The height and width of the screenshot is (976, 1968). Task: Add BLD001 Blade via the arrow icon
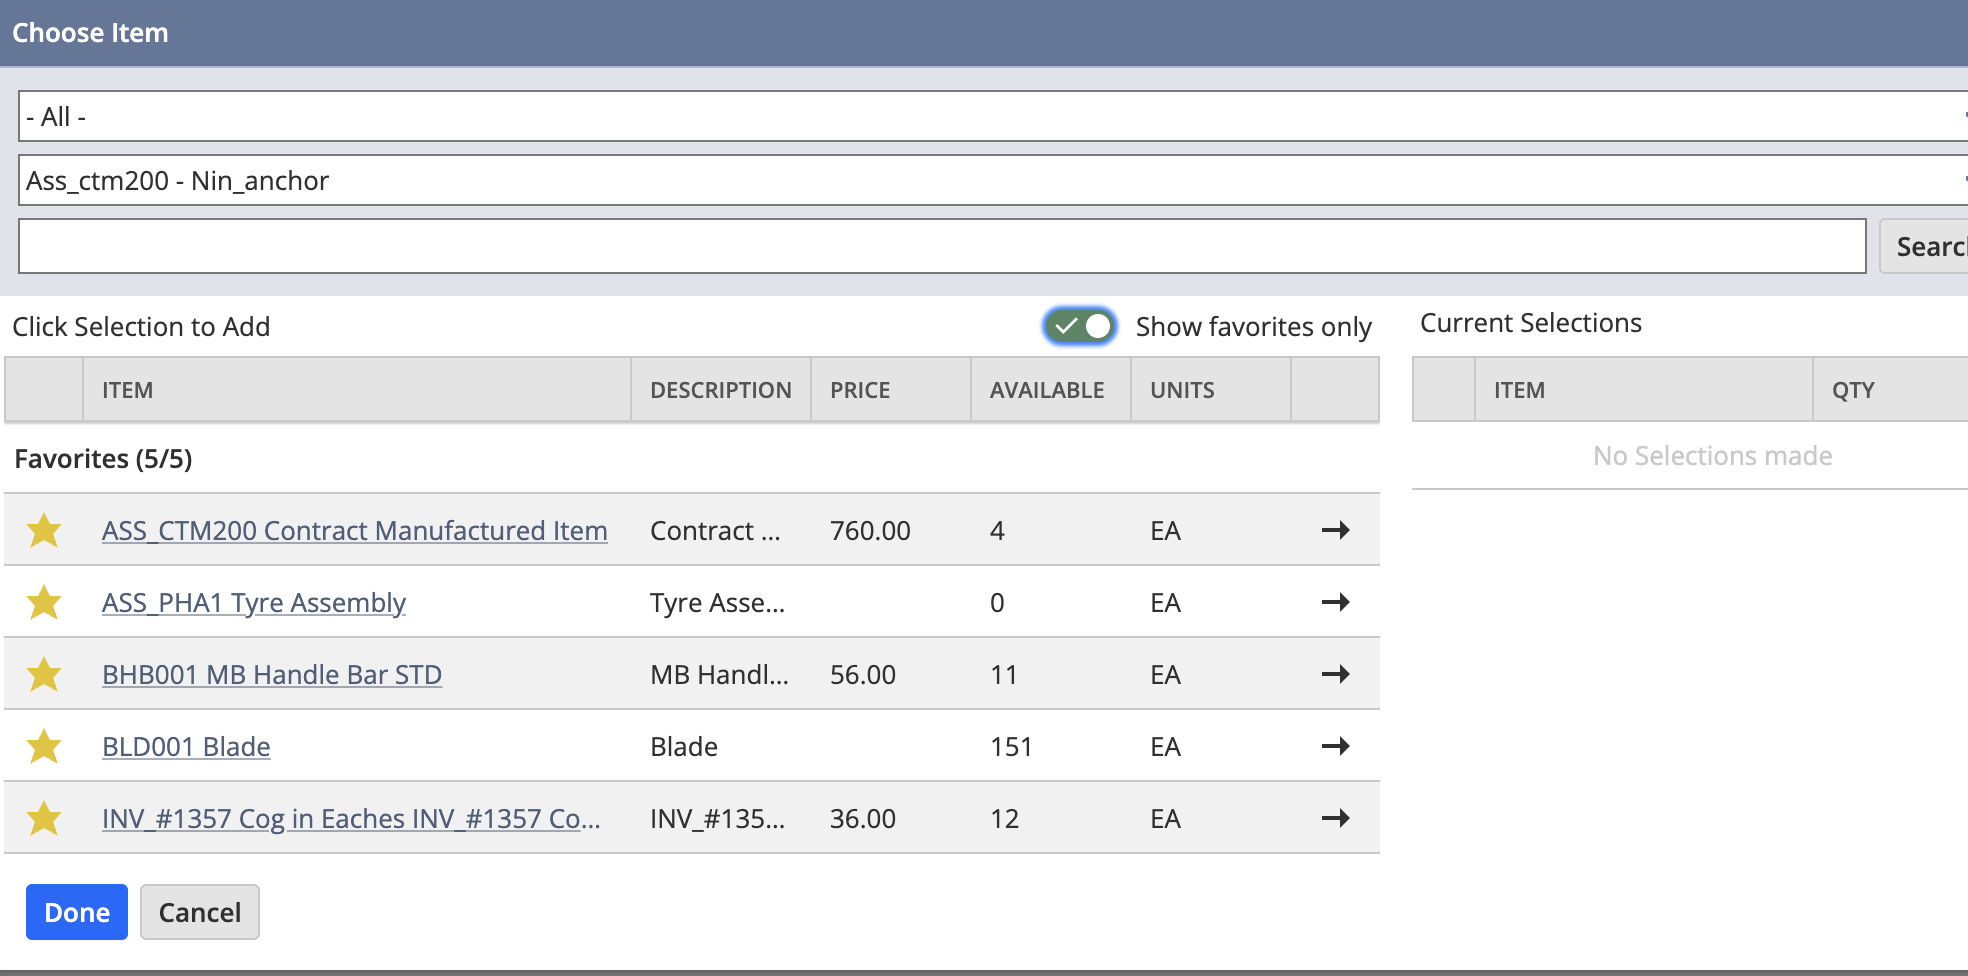point(1335,746)
